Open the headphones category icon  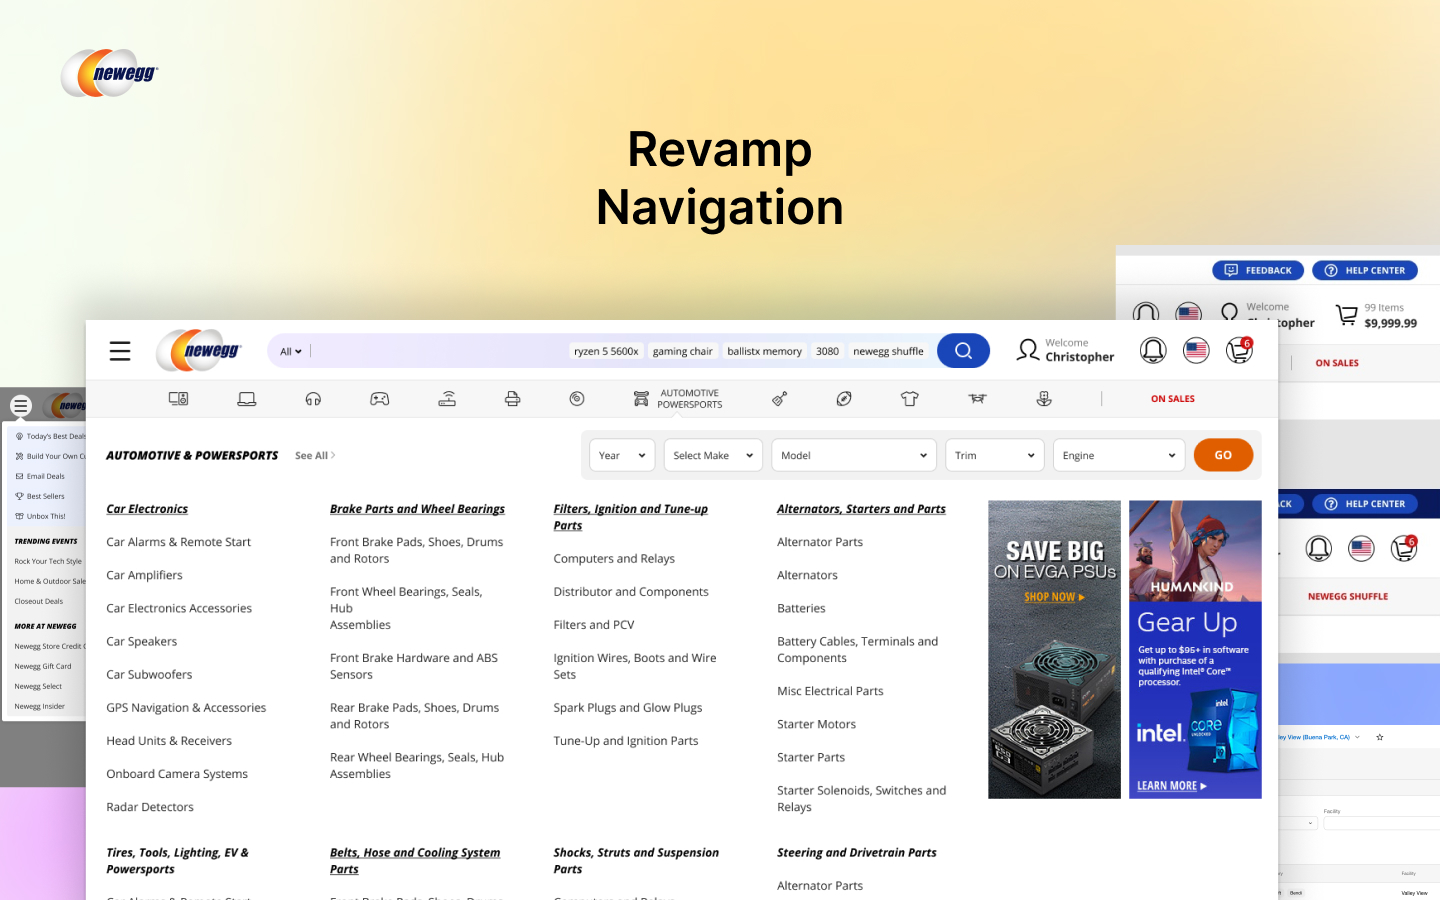(313, 399)
